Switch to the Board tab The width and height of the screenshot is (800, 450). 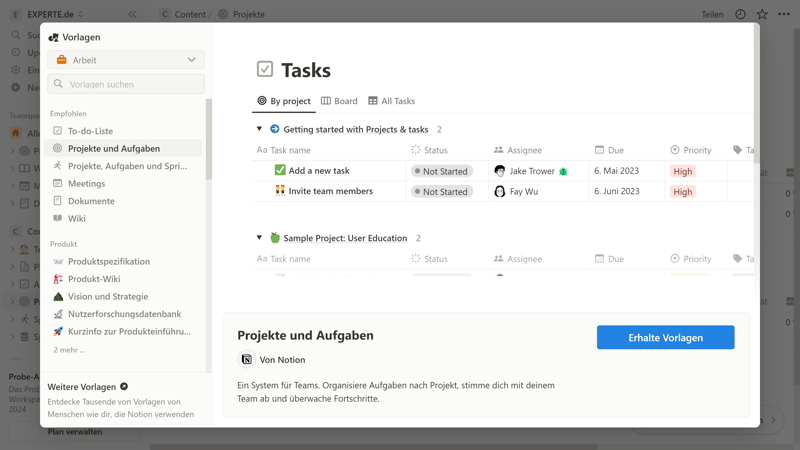pos(339,101)
